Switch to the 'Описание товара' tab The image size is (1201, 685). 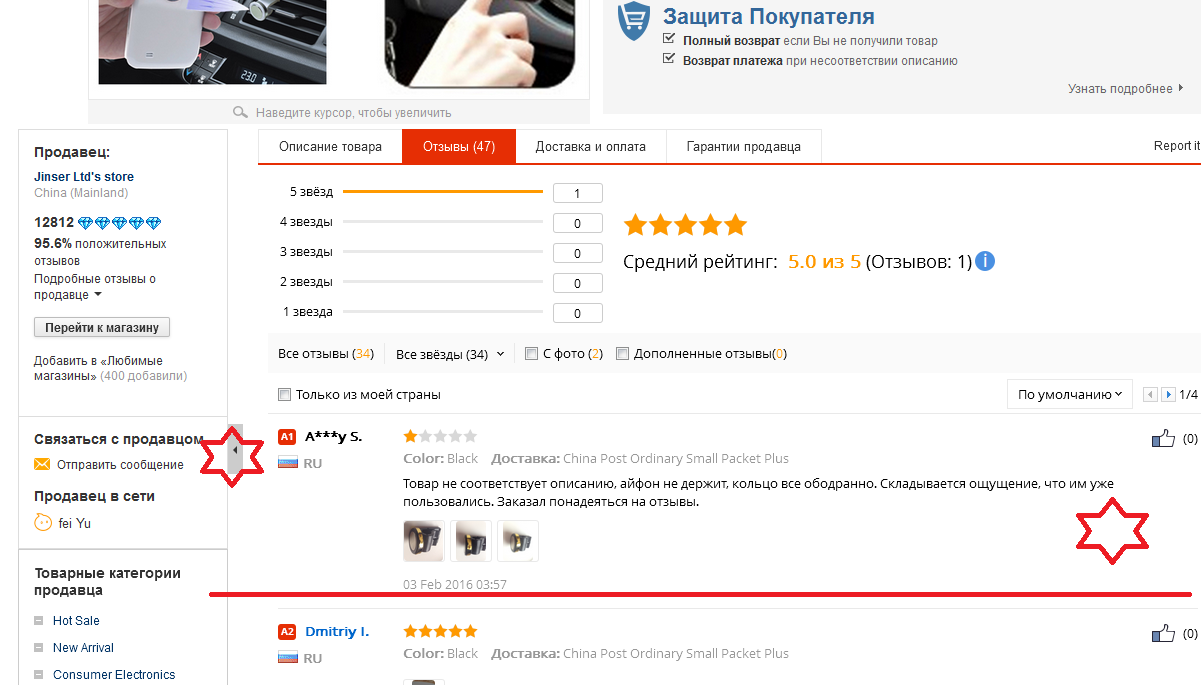point(330,146)
